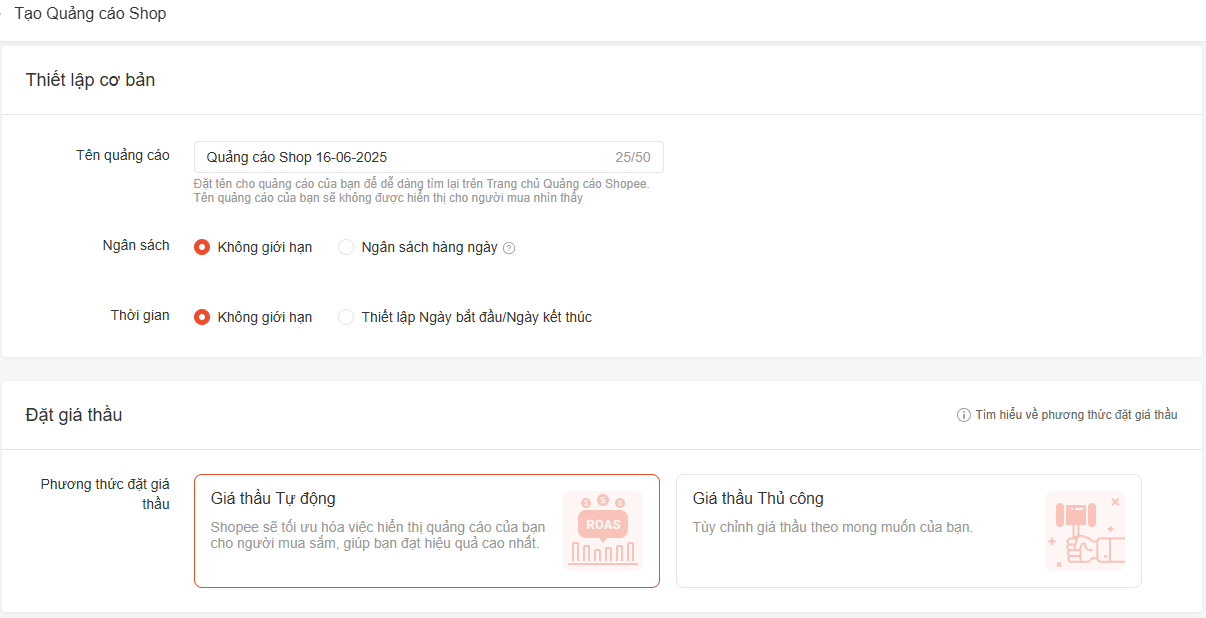Click the info icon before Tìm hiểu link

[964, 415]
